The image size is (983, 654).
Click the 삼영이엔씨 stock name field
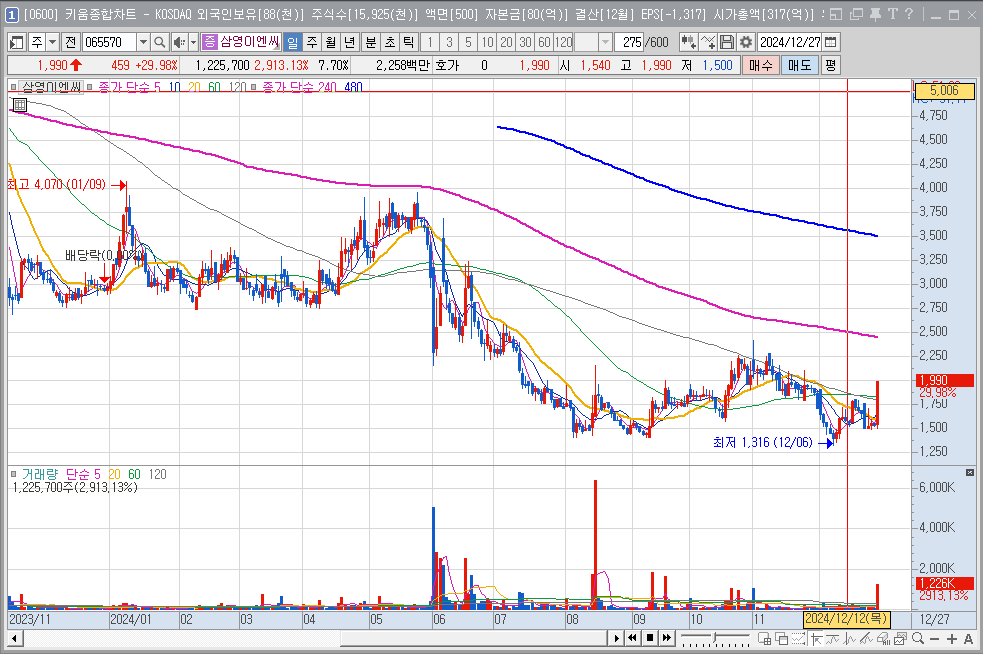(249, 42)
